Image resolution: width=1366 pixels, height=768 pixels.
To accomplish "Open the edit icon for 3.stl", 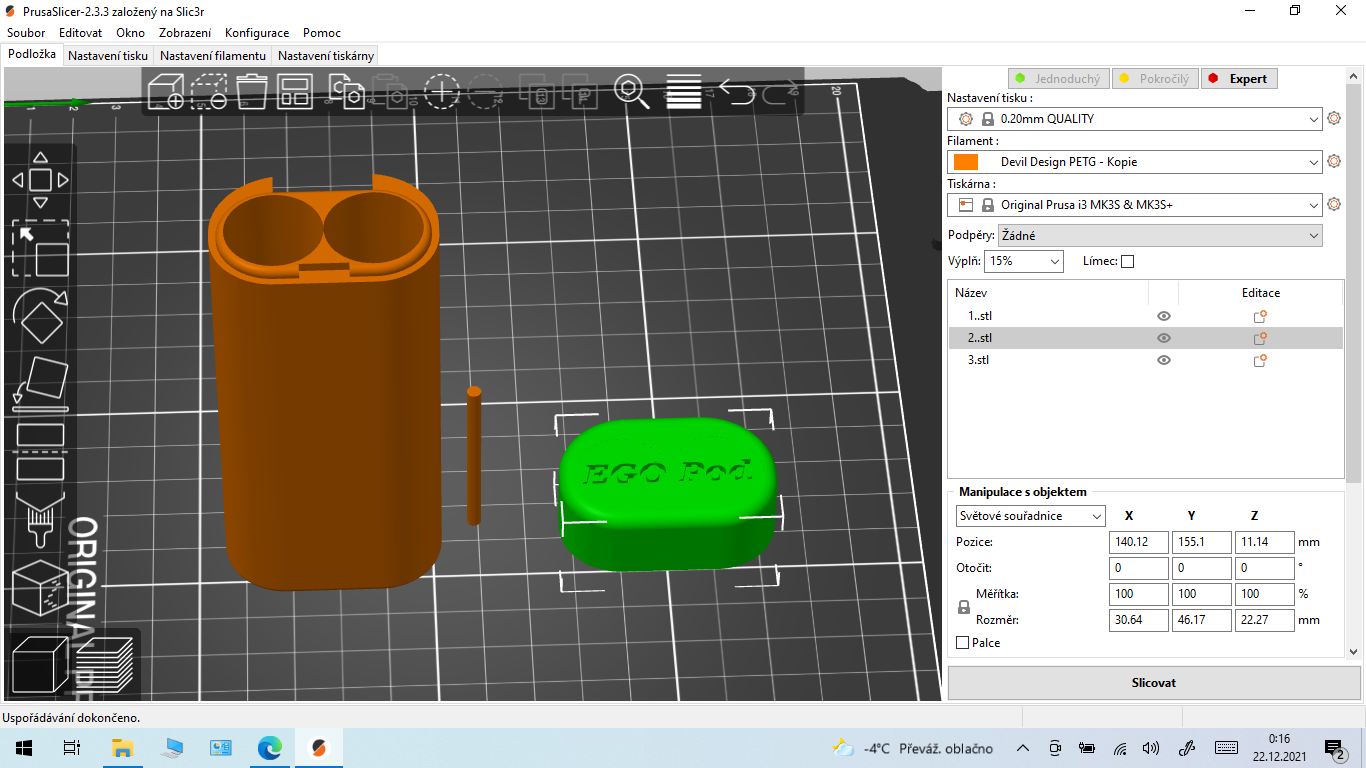I will click(x=1260, y=360).
